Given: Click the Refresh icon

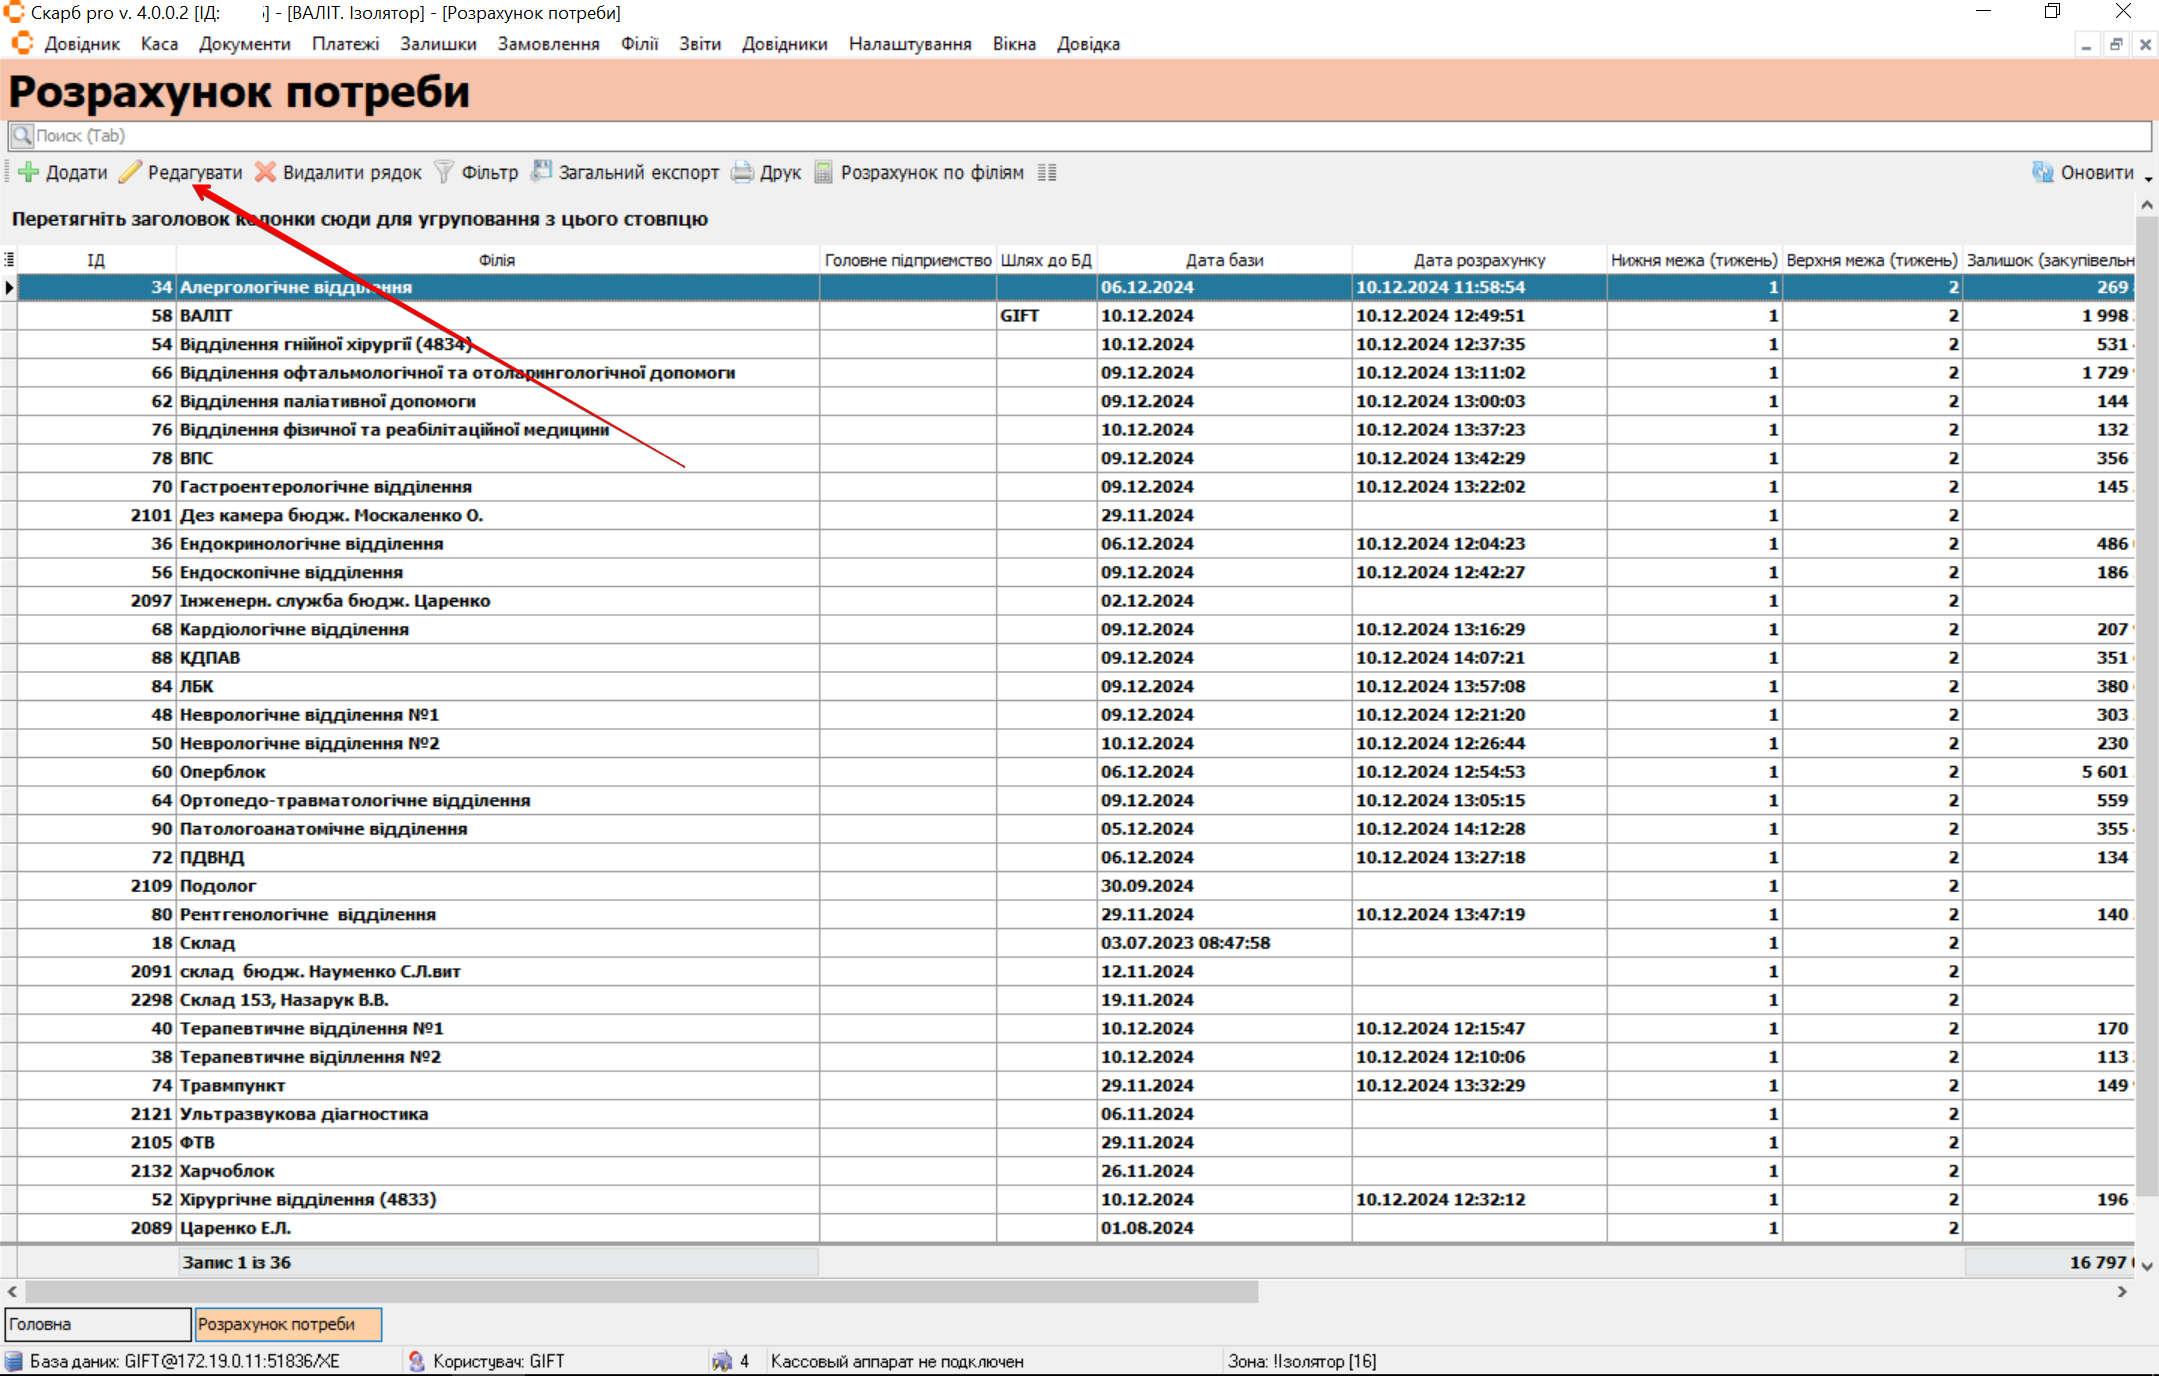Looking at the screenshot, I should pyautogui.click(x=2042, y=172).
